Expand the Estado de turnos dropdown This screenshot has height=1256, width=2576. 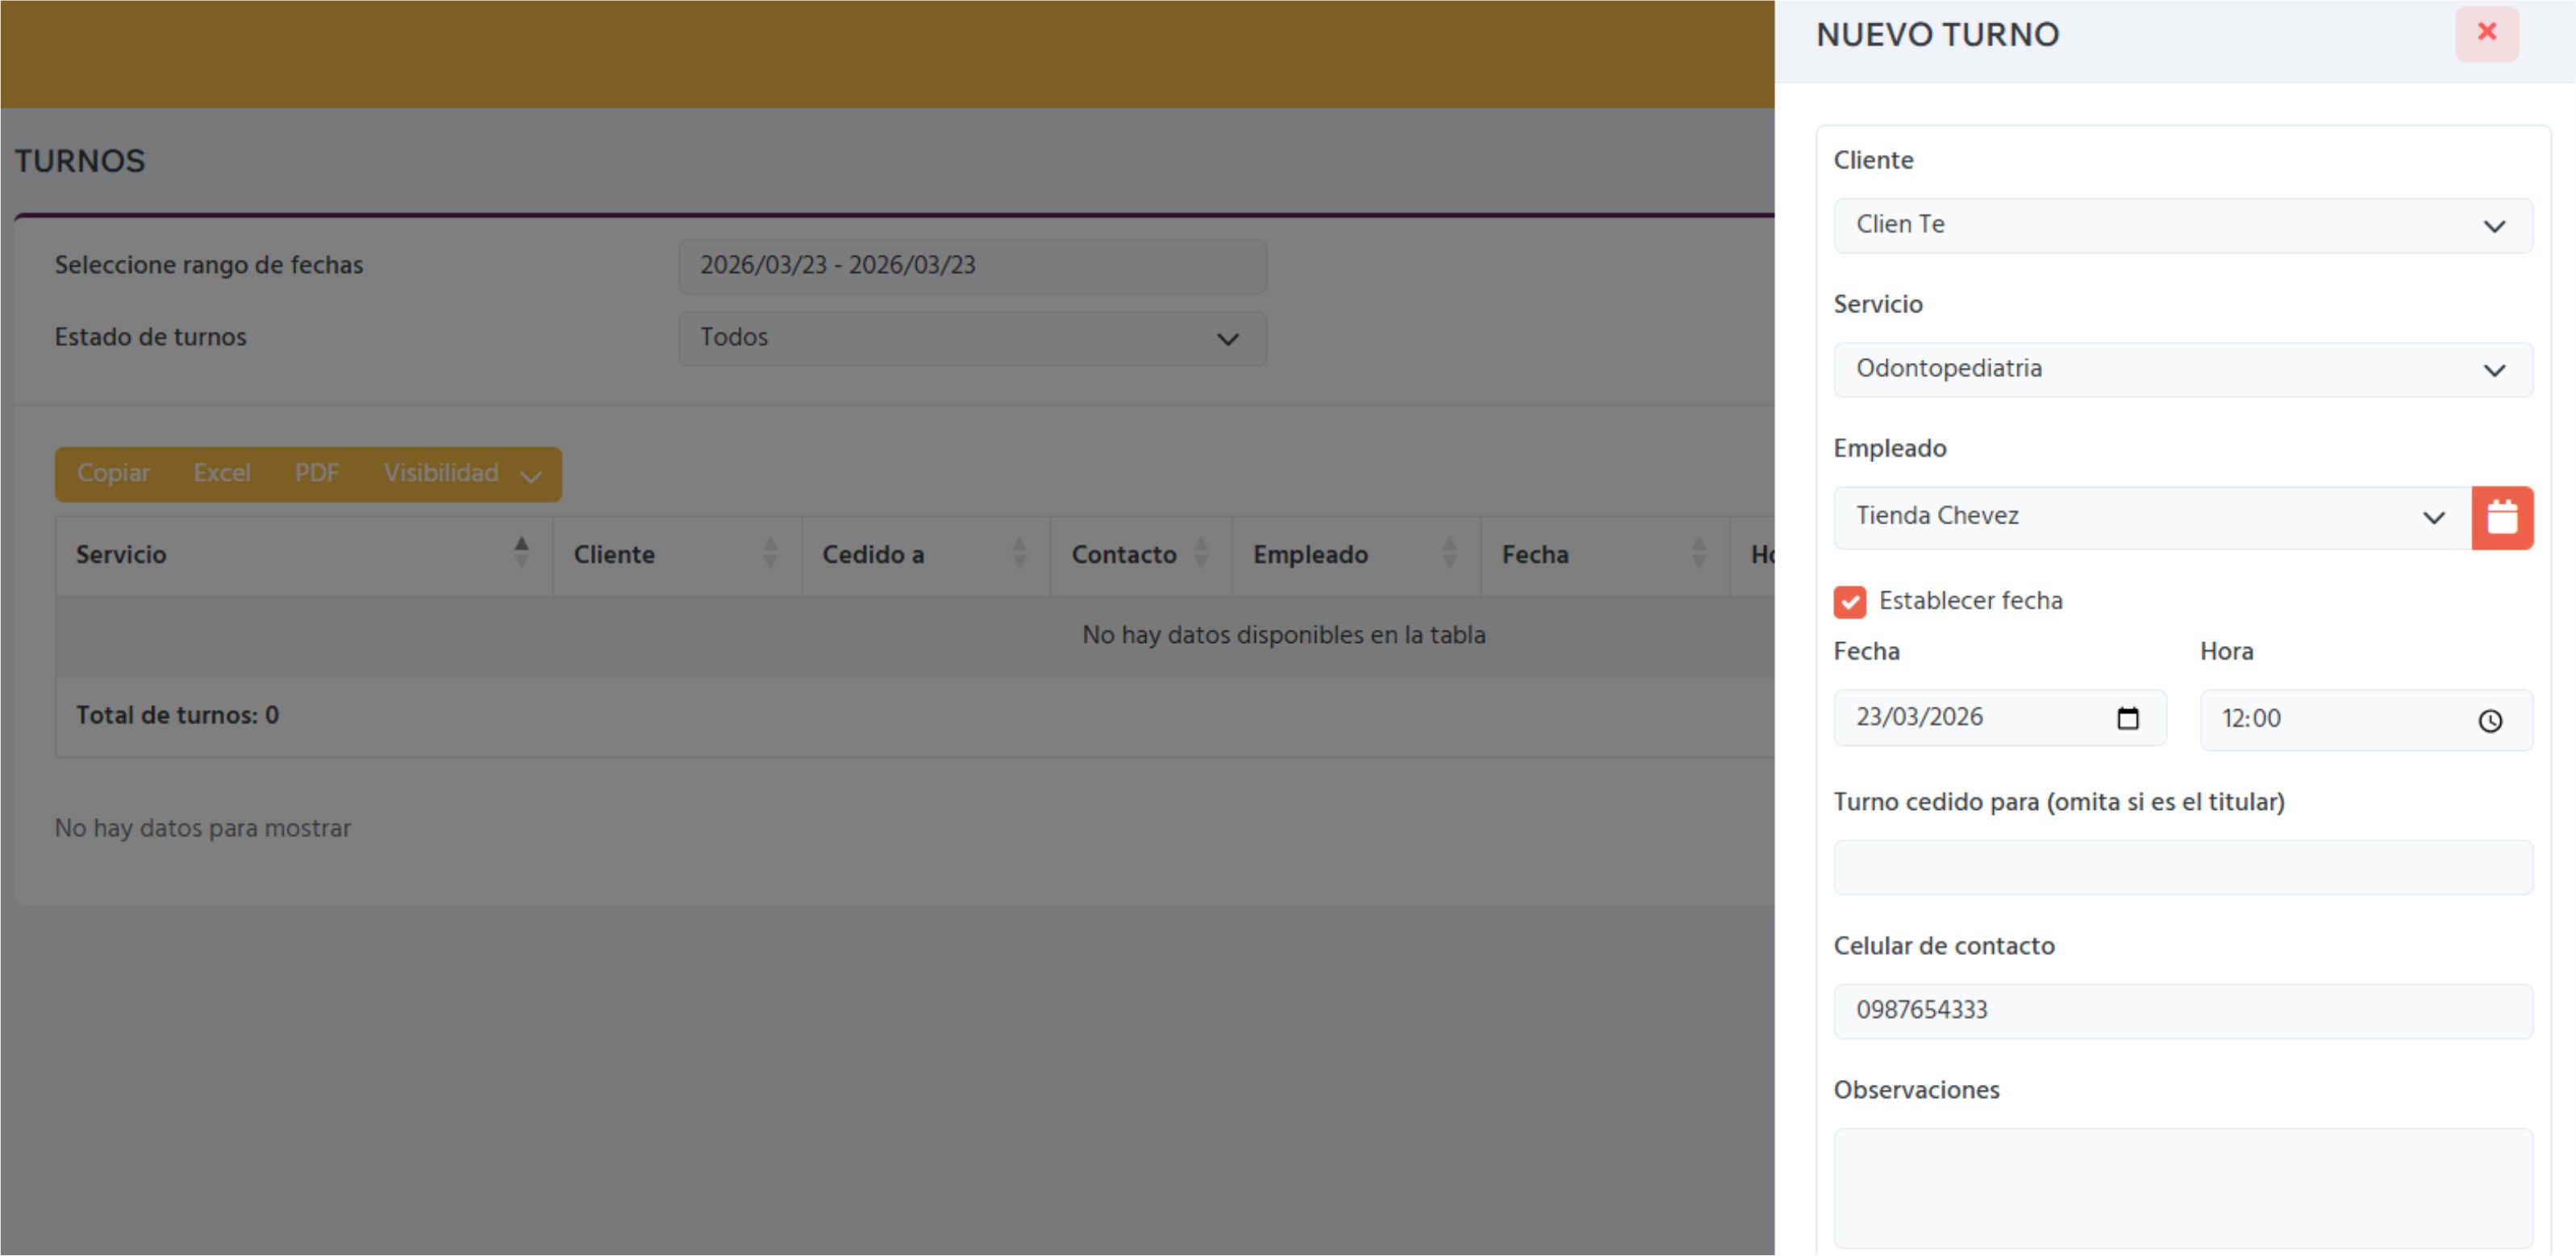pyautogui.click(x=971, y=339)
